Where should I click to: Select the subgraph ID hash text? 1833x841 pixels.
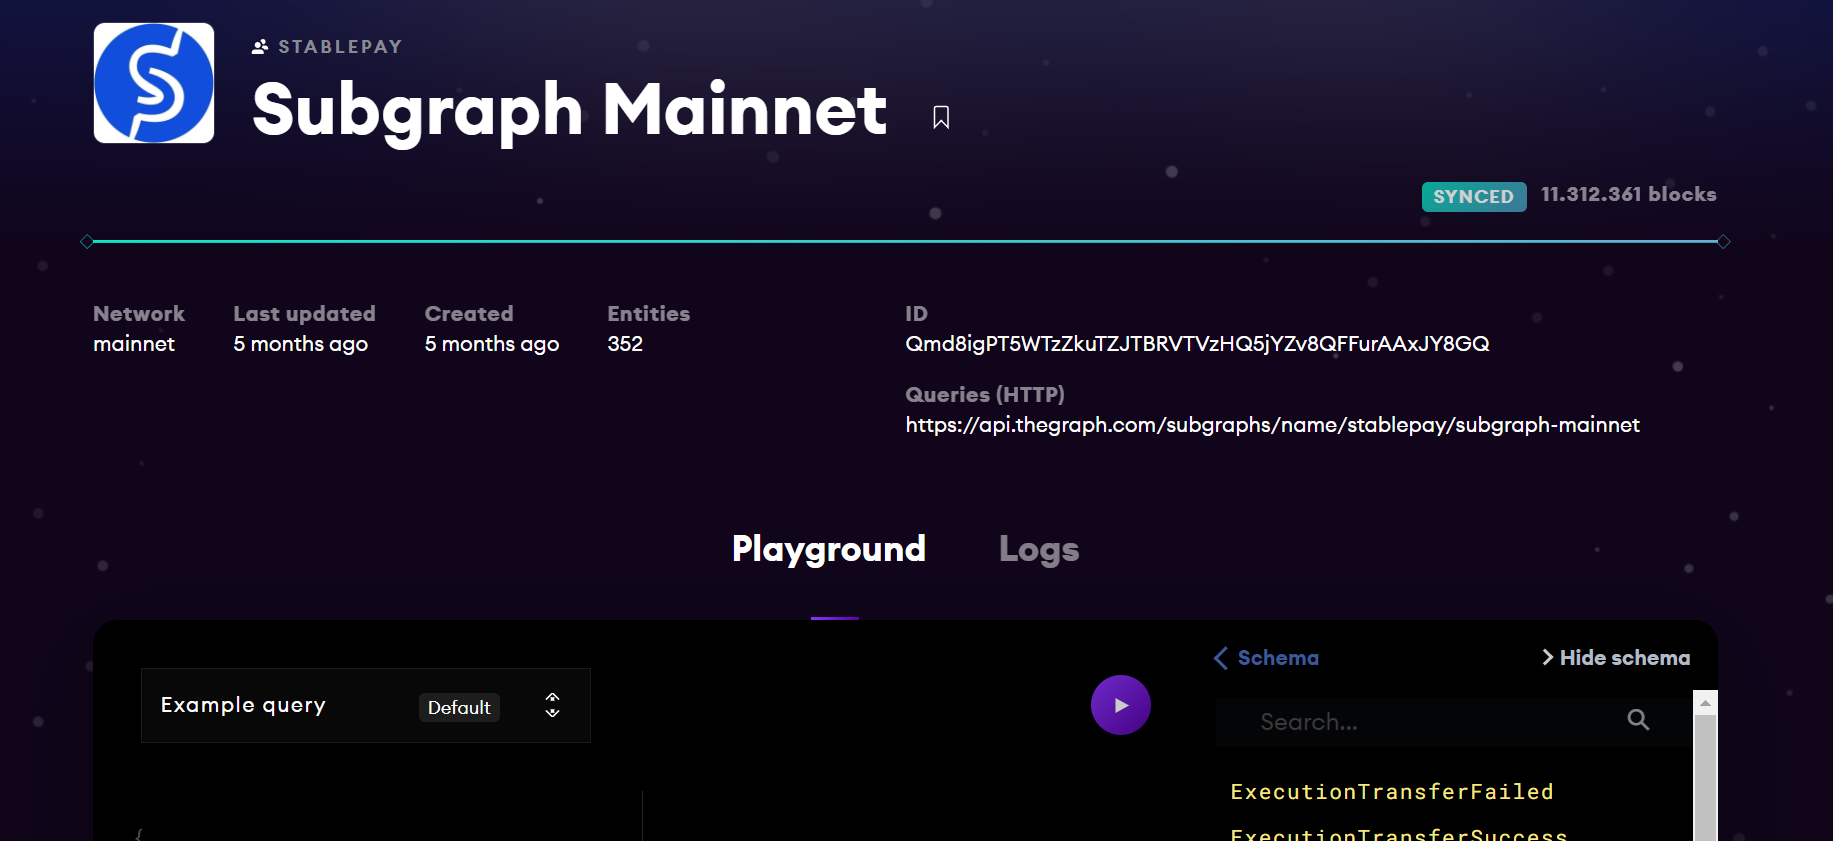click(x=1197, y=344)
